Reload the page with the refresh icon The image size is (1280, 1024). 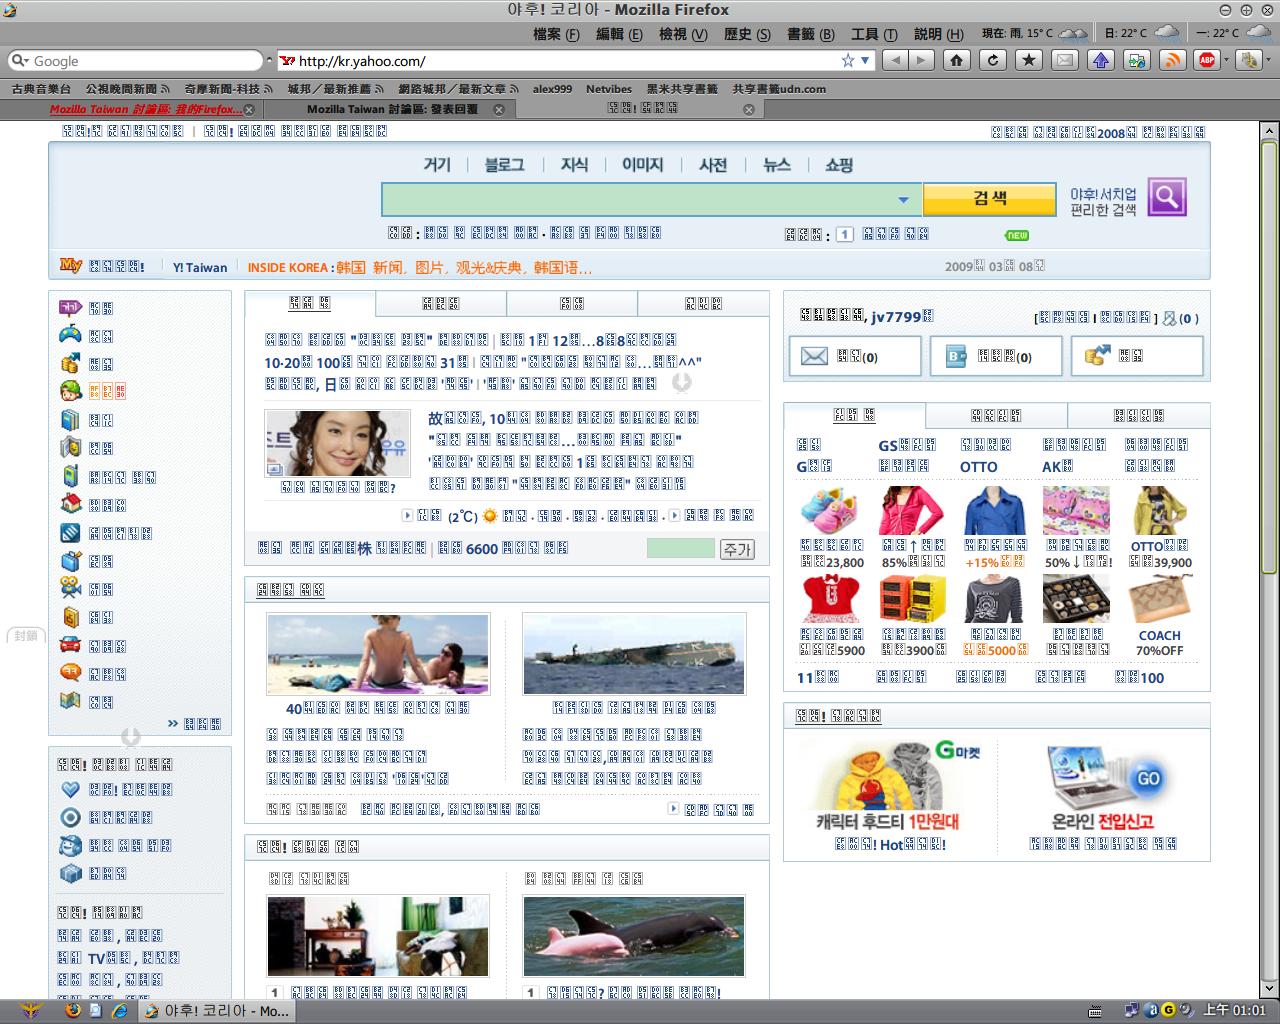[992, 60]
